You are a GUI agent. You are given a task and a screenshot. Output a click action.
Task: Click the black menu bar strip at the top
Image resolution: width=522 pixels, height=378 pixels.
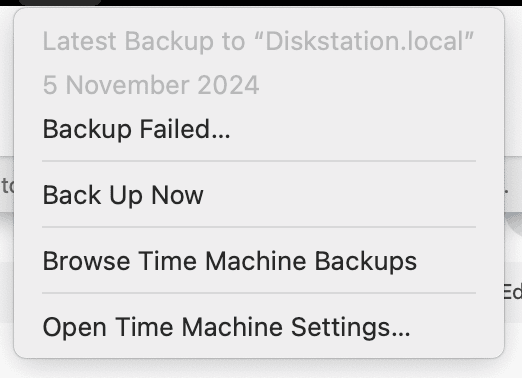tap(261, 3)
